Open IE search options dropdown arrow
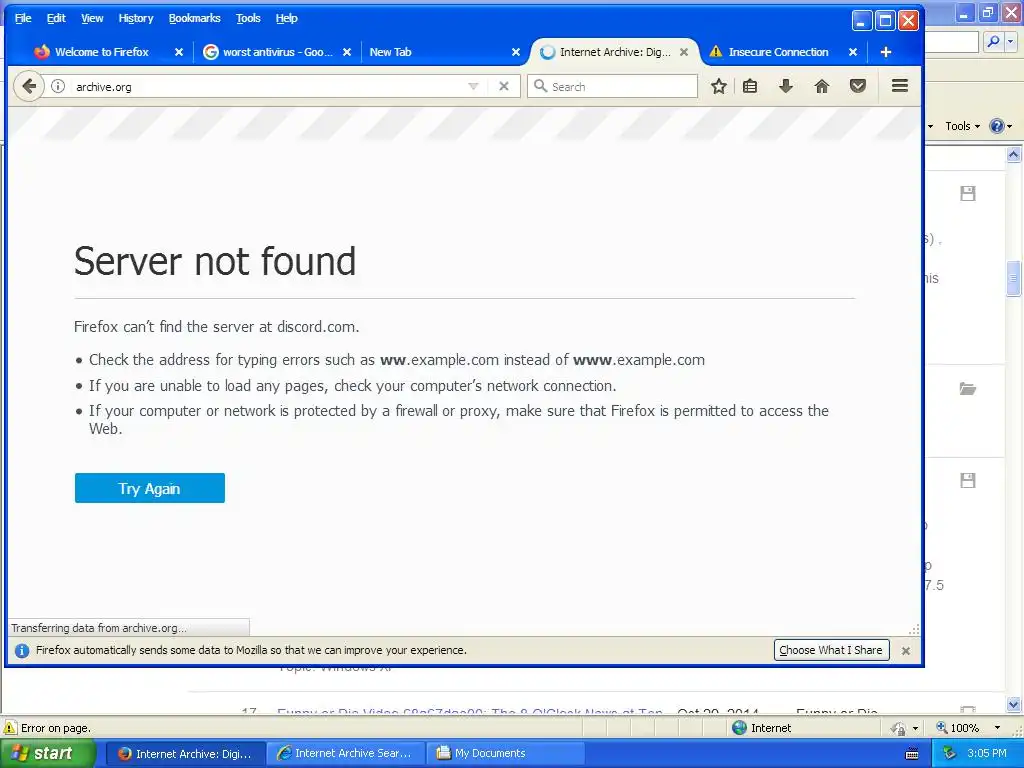Viewport: 1024px width, 768px height. pyautogui.click(x=1010, y=41)
